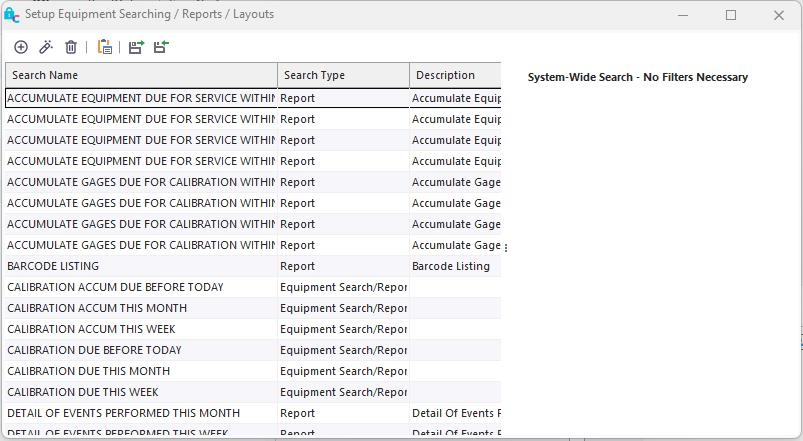Click the import icon with left arrow
This screenshot has height=441, width=803.
point(161,47)
